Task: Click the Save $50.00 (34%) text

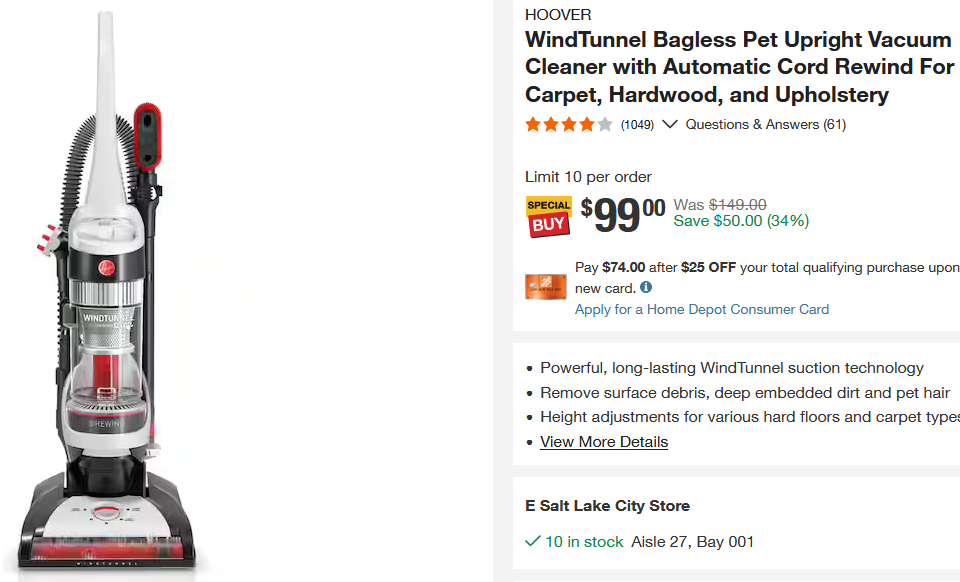Action: click(x=741, y=221)
